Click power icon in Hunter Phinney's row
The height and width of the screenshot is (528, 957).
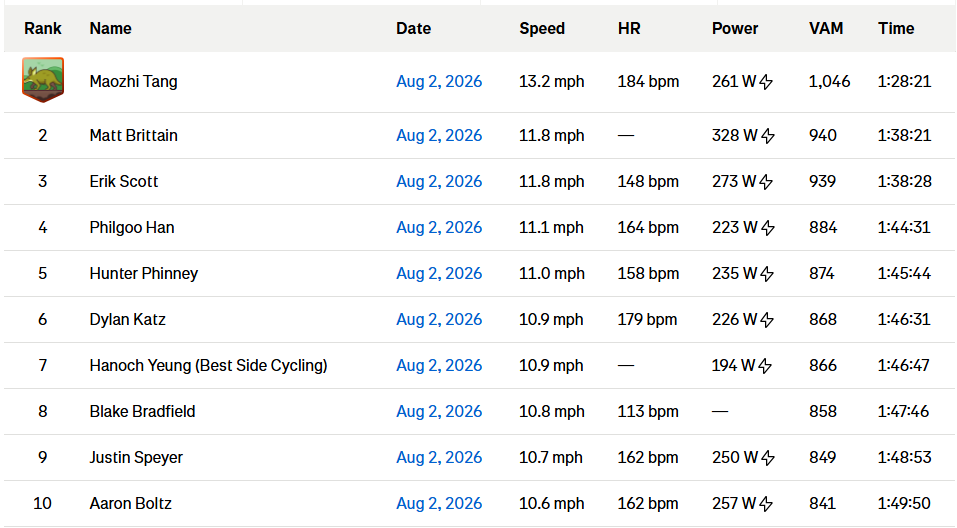pyautogui.click(x=767, y=274)
